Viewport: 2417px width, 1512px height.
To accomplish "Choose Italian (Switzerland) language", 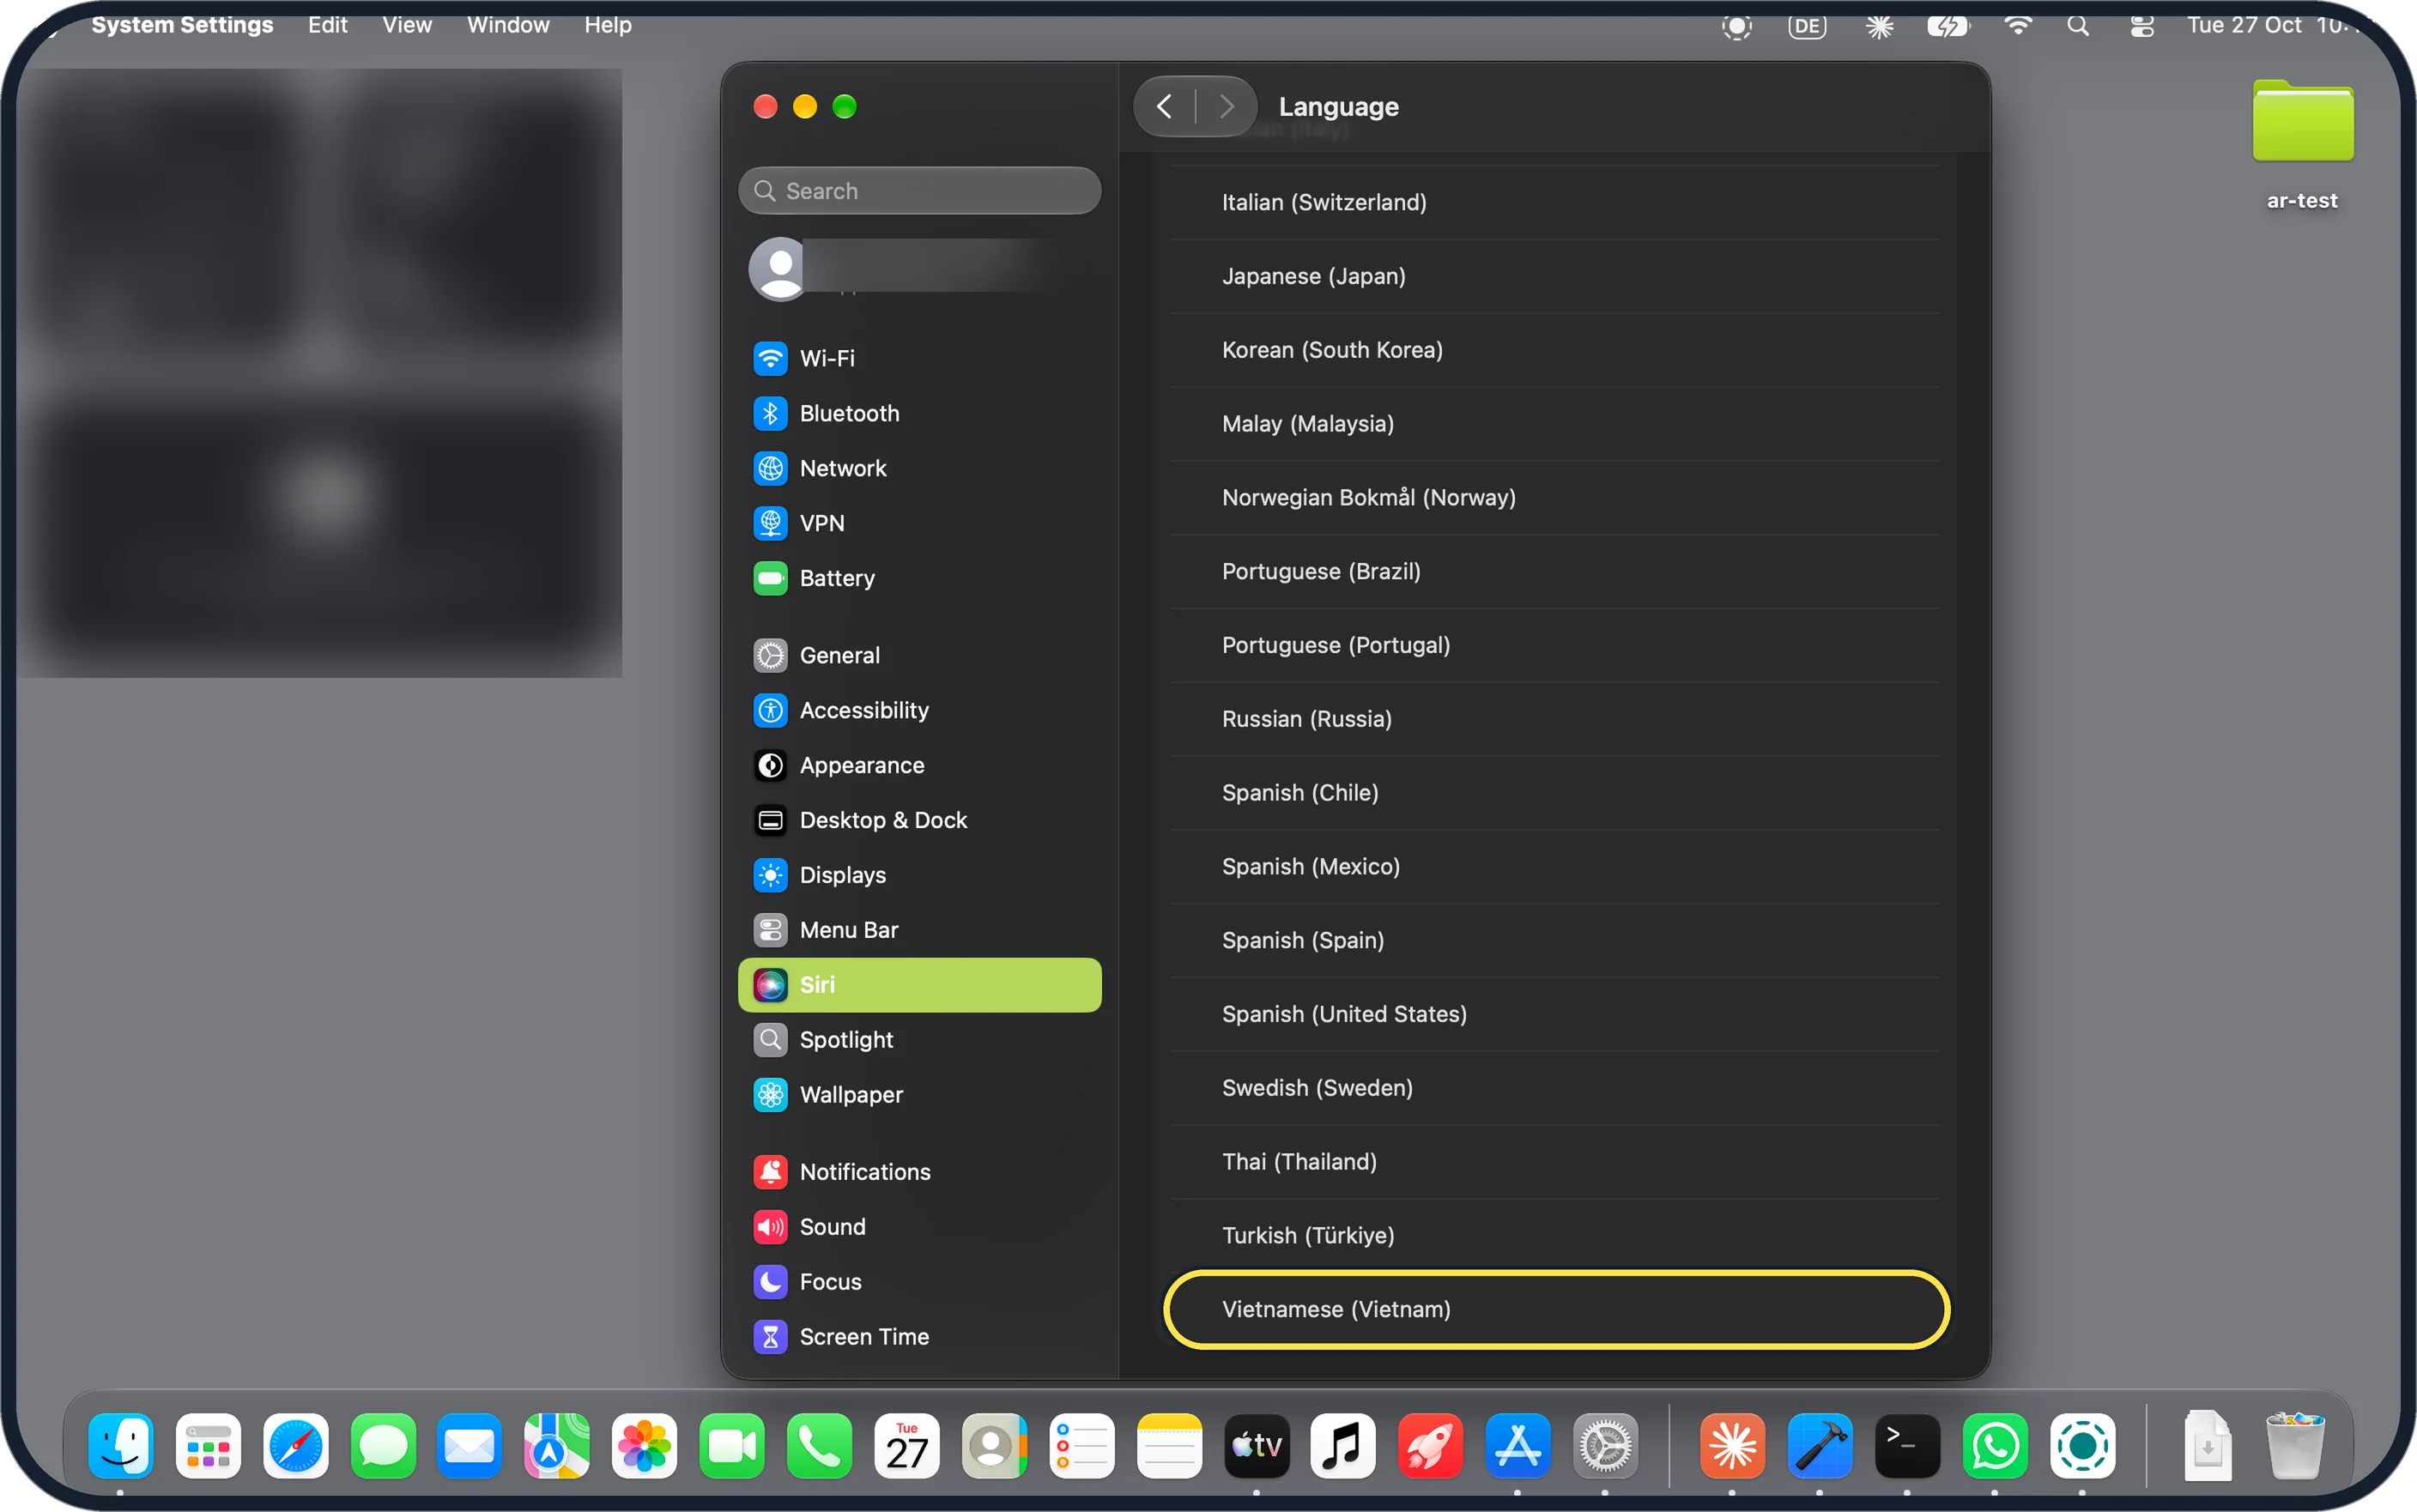I will (1555, 202).
